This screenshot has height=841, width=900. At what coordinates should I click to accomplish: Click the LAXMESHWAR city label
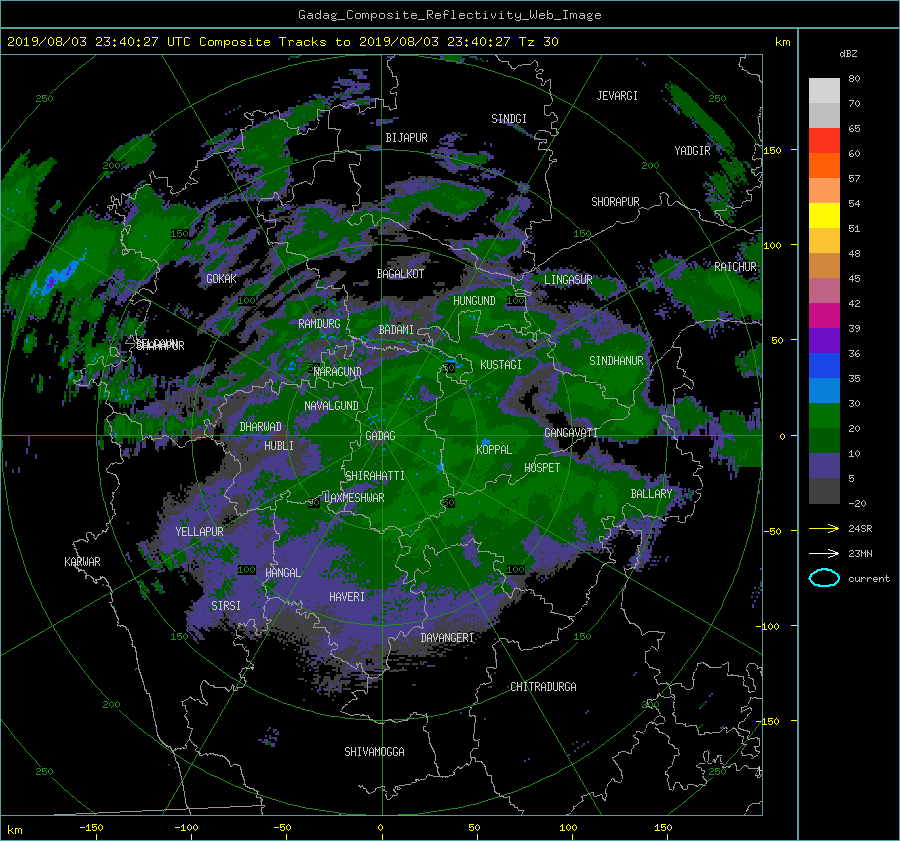(354, 498)
